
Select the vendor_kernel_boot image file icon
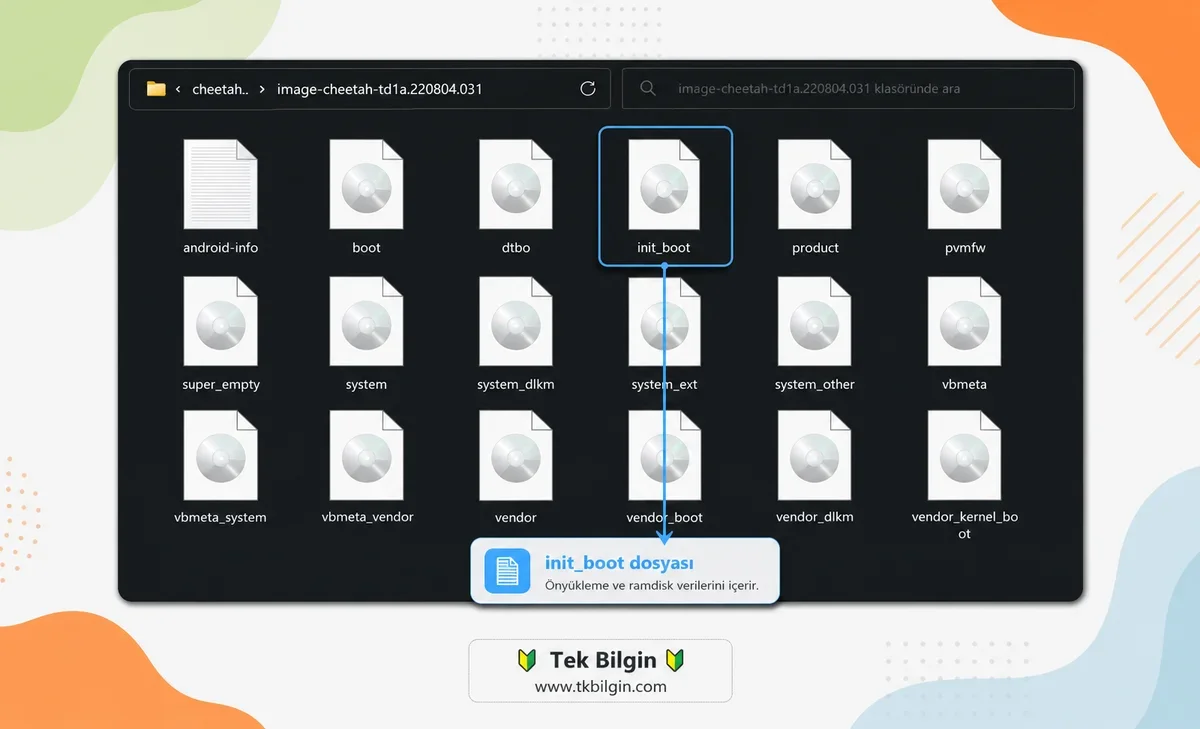tap(964, 455)
